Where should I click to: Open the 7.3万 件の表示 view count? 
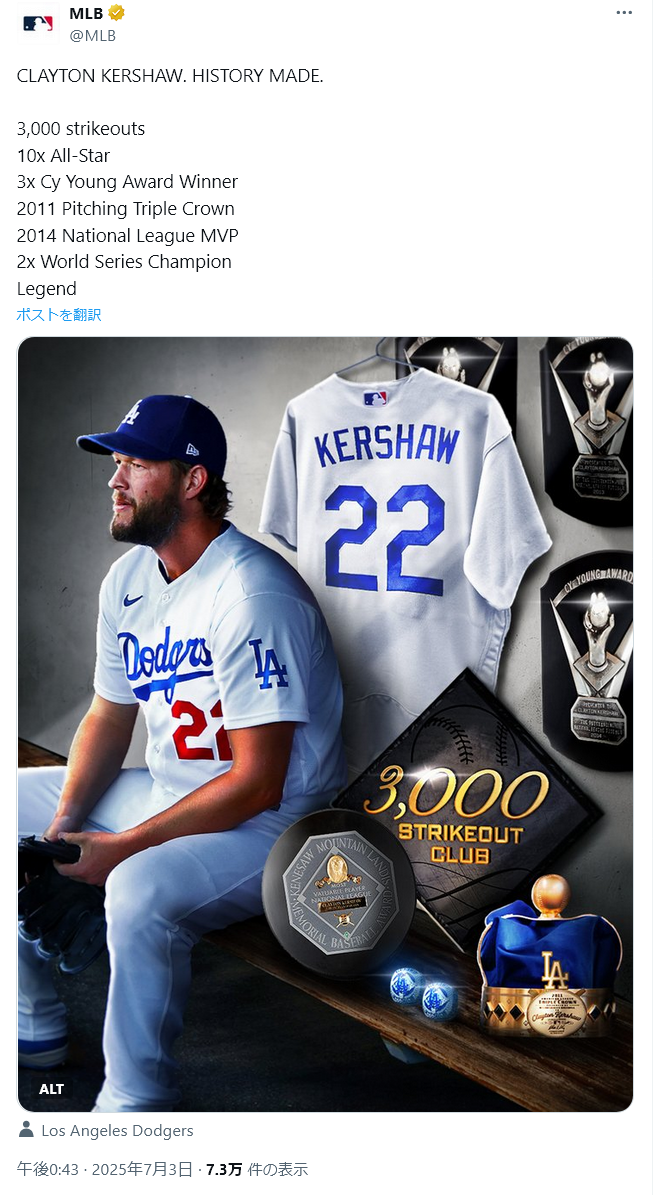click(x=257, y=1170)
